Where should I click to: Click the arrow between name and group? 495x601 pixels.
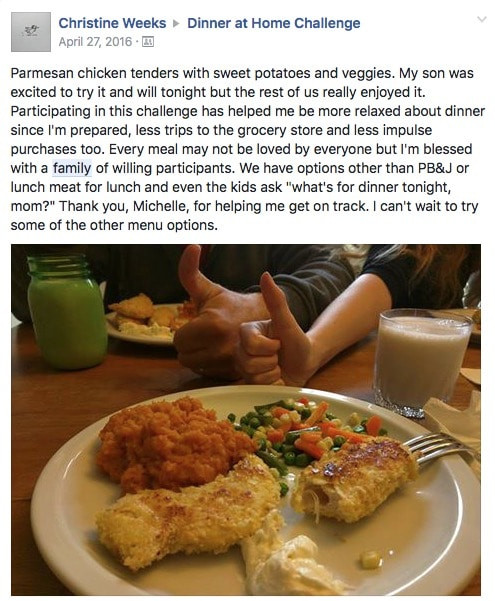click(176, 24)
